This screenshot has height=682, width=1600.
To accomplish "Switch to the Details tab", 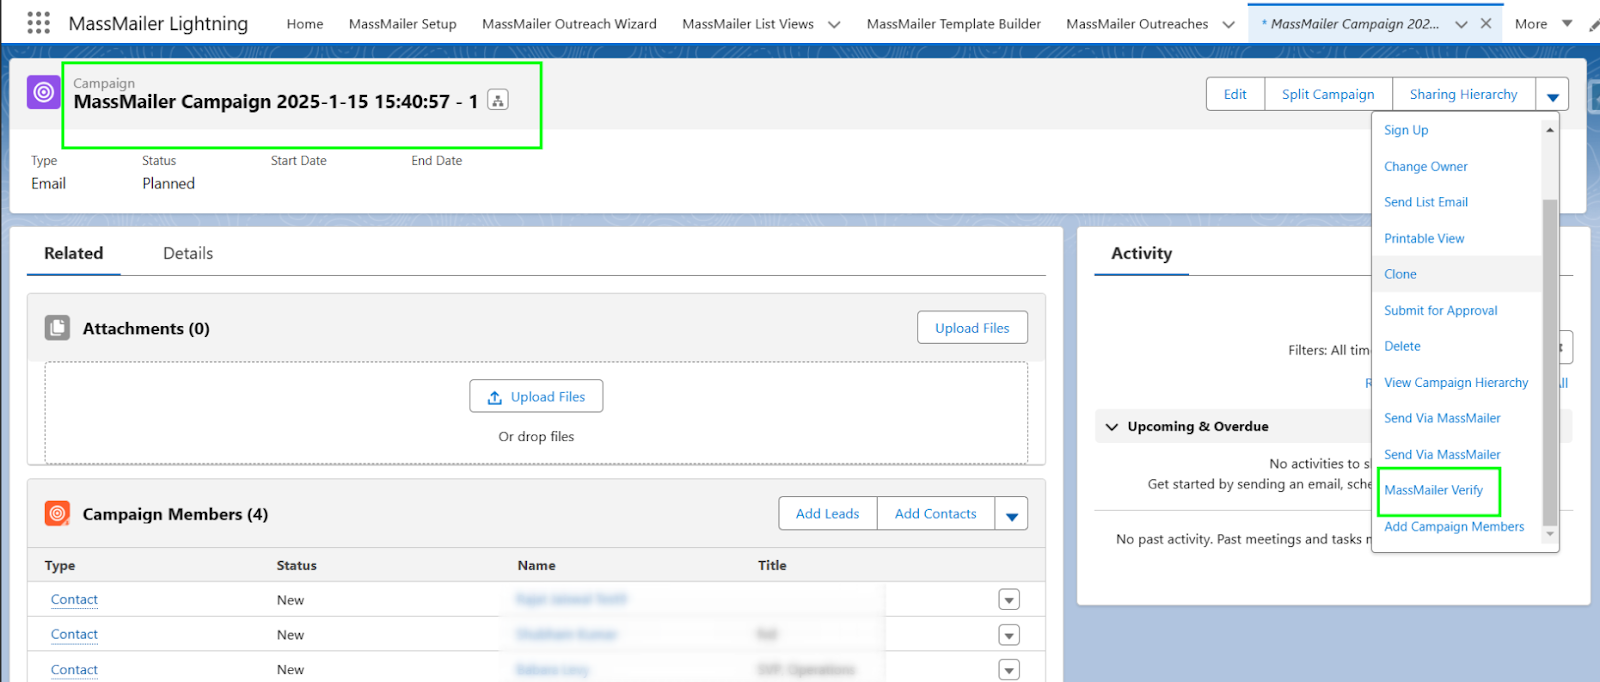I will click(x=188, y=254).
